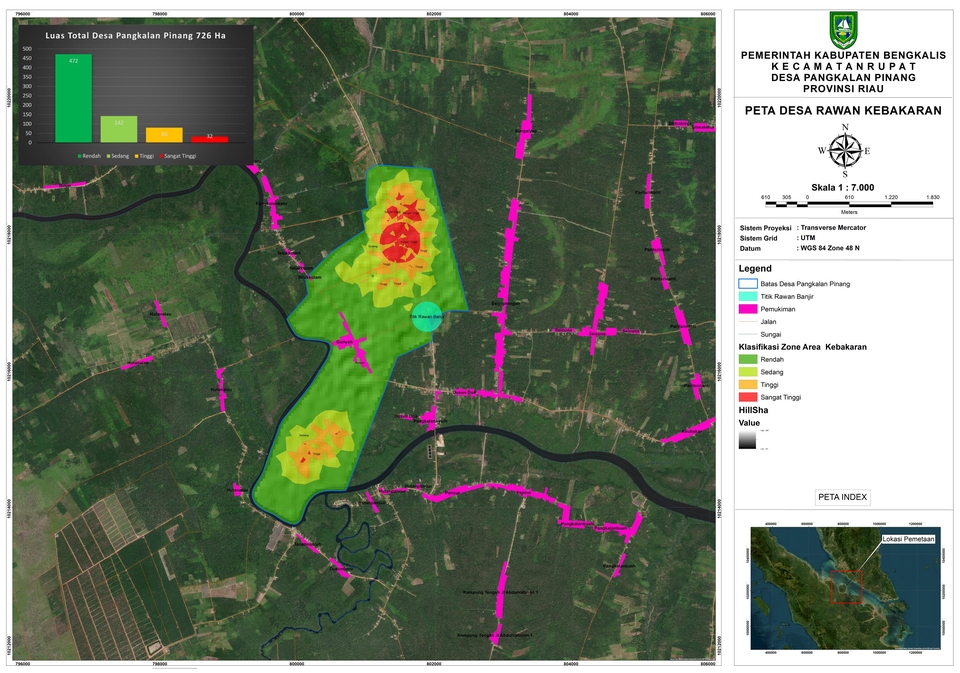Click the 'PEMERINTAH KABUPATEN BENGKALIS' heading
The width and height of the screenshot is (960, 673).
tap(843, 55)
